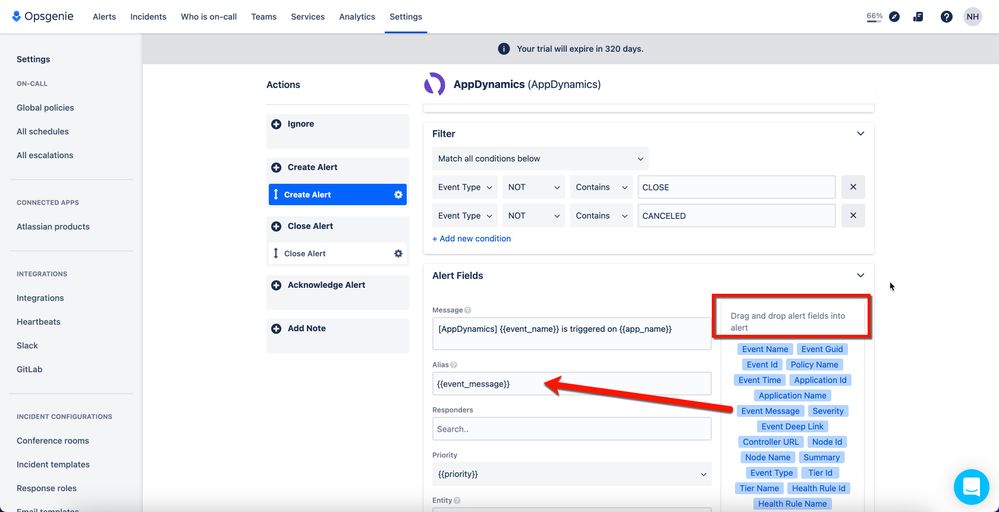This screenshot has width=999, height=512.
Task: Open Conference rooms in sidebar
Action: point(53,441)
